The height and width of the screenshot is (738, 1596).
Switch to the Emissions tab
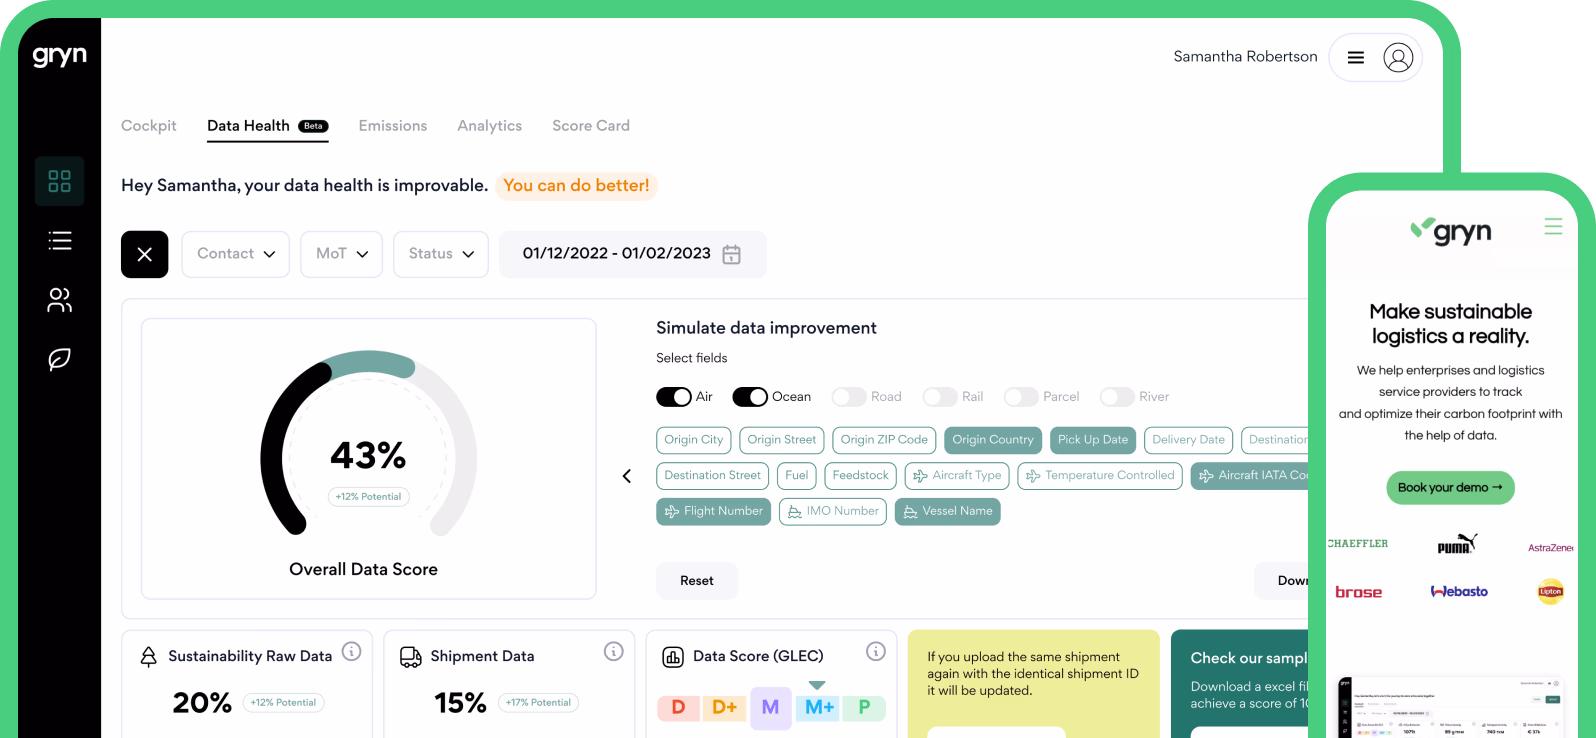(393, 126)
